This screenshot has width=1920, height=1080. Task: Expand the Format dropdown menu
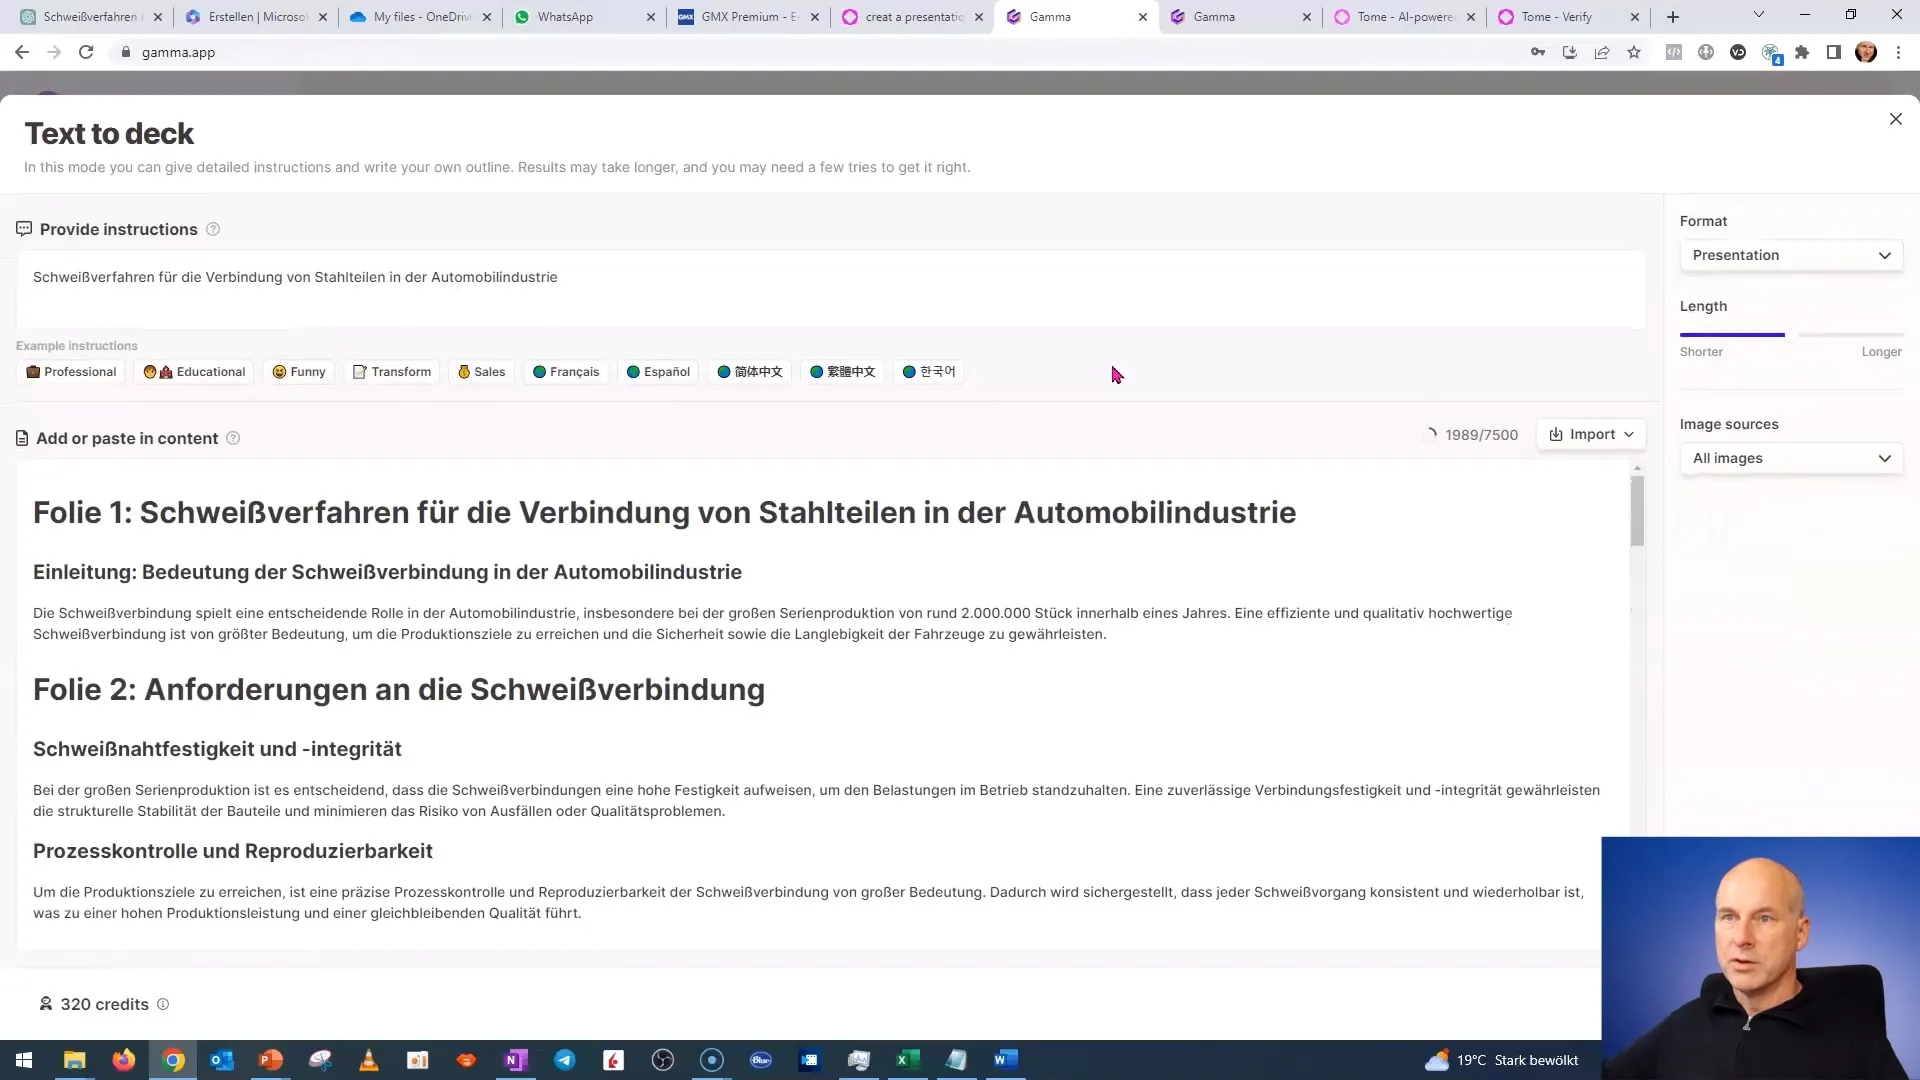[1789, 255]
